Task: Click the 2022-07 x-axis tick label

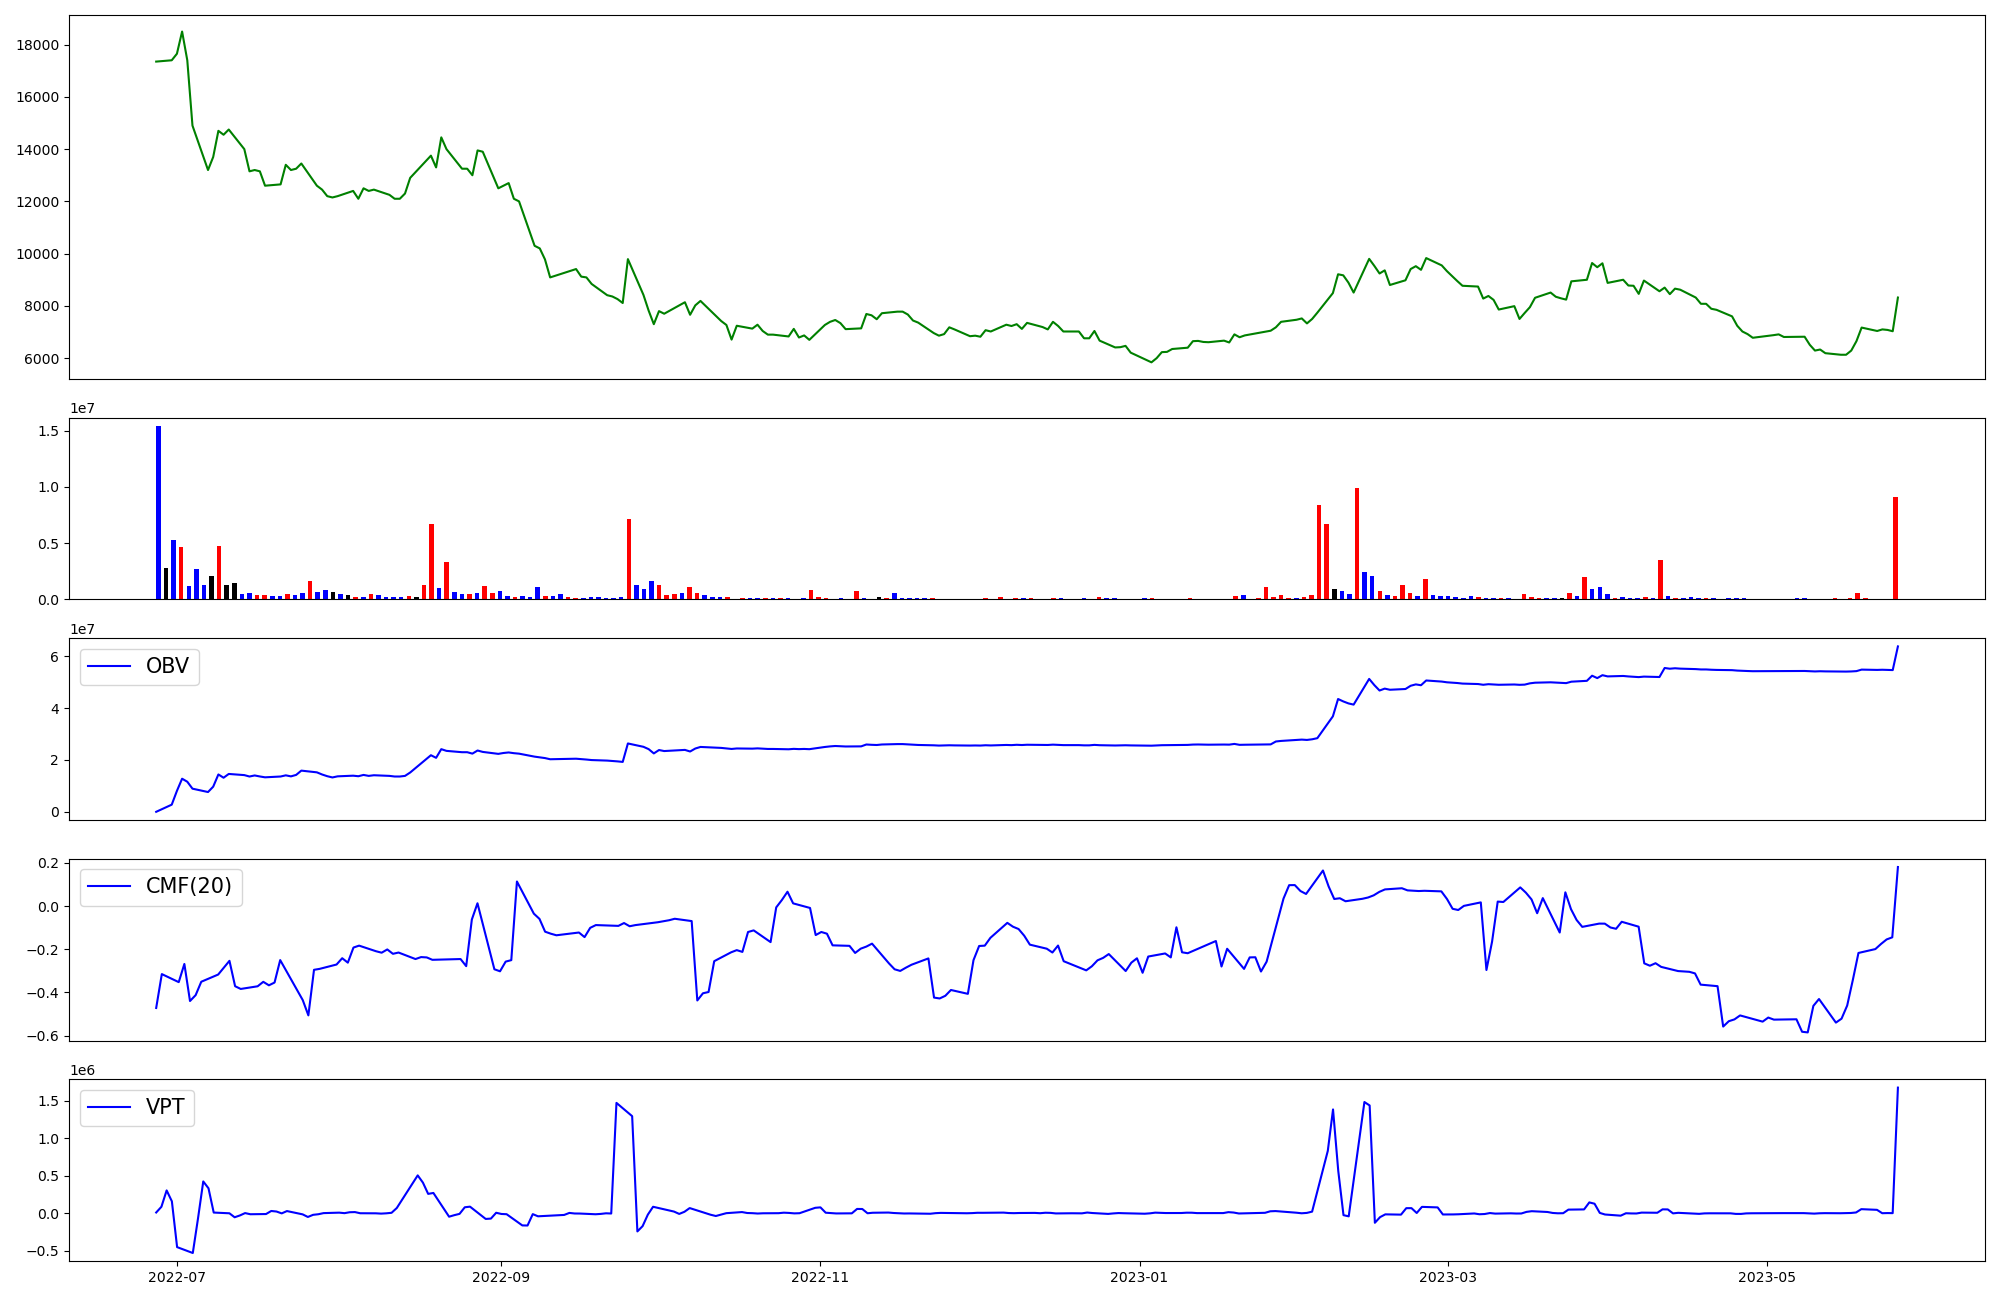Action: [x=177, y=1277]
